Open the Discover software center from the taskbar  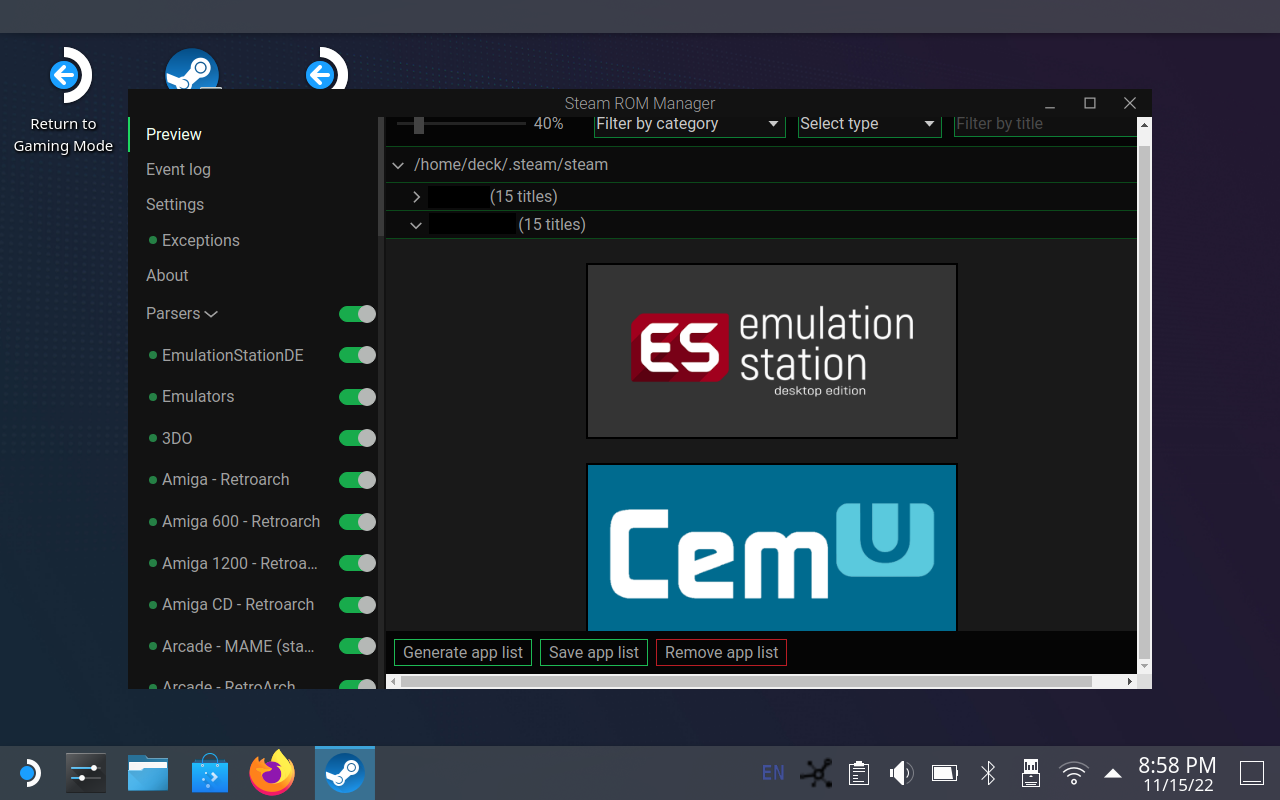coord(210,772)
